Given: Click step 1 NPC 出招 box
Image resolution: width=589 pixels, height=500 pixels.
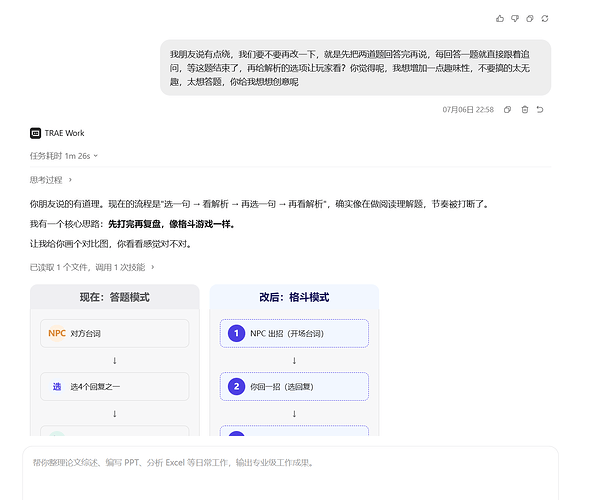Looking at the screenshot, I should pos(294,333).
